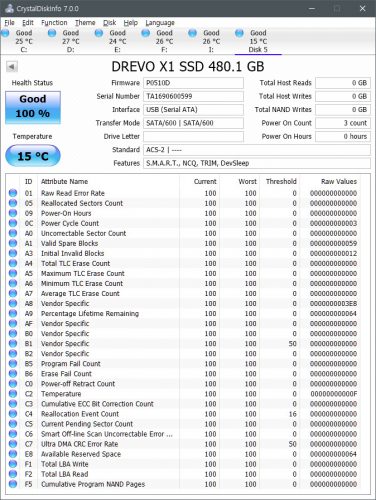376x500 pixels.
Task: Select the C: drive status icon
Action: (5, 33)
